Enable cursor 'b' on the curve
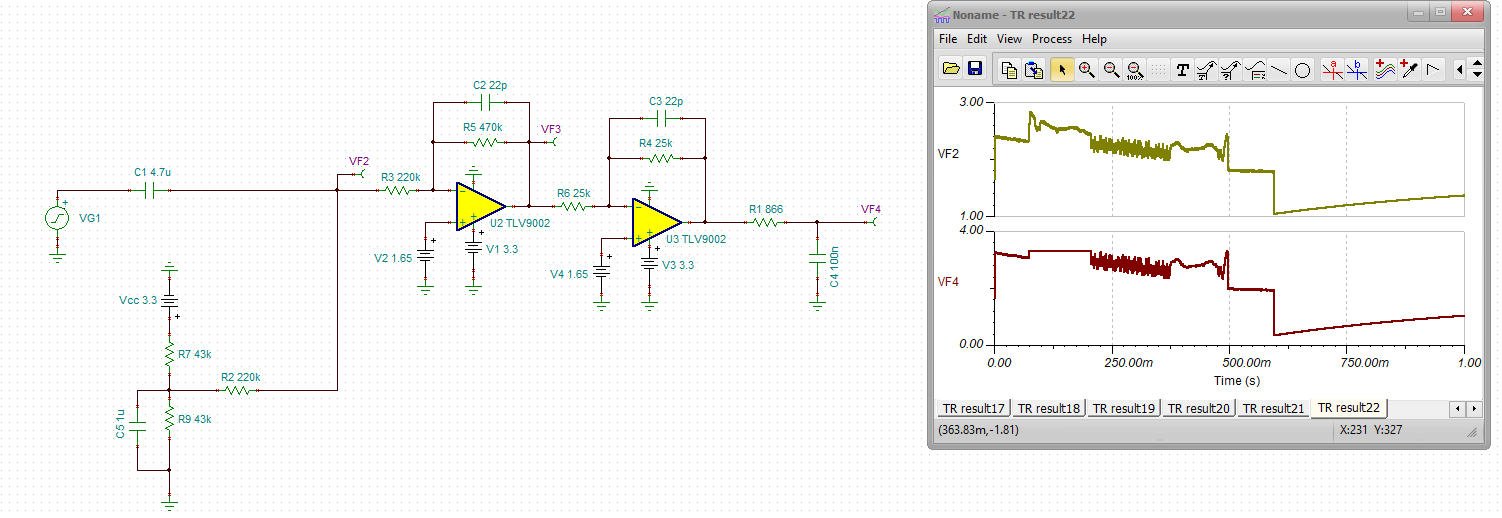The width and height of the screenshot is (1502, 518). [1357, 69]
